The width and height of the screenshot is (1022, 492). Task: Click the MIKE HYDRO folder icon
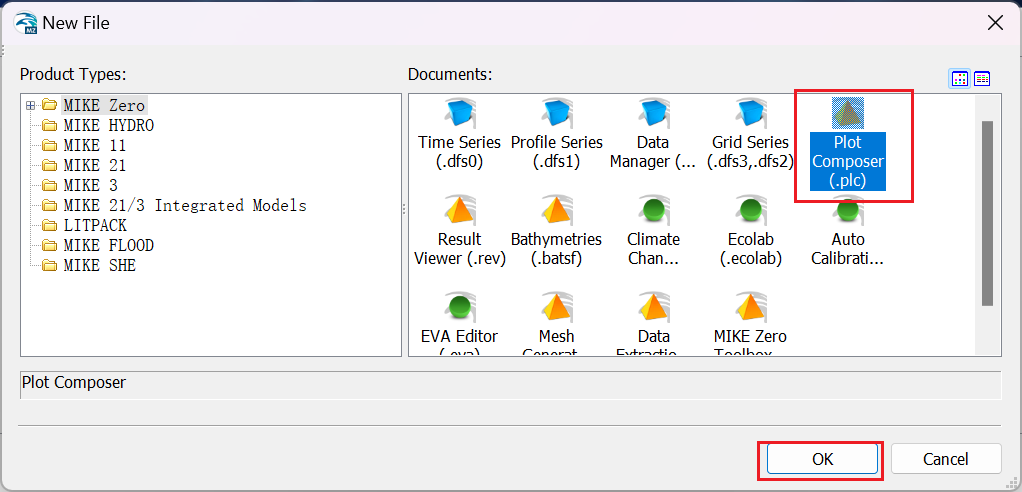click(50, 125)
